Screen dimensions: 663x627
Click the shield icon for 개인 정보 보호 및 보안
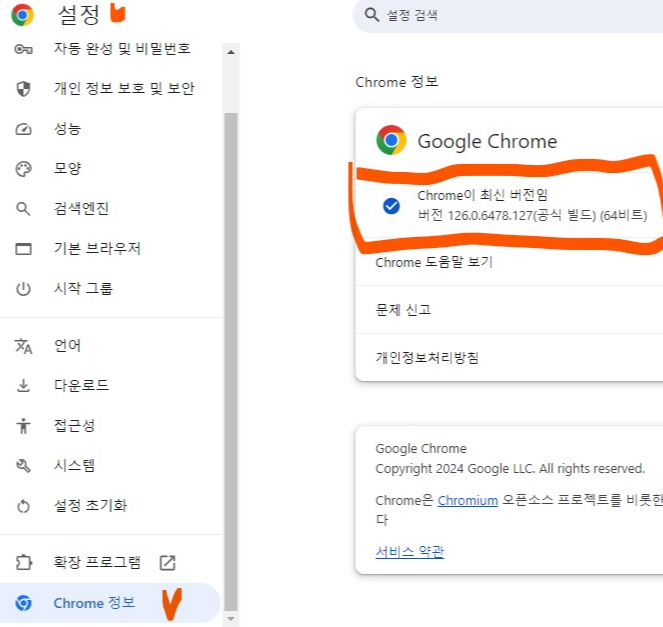(x=23, y=89)
